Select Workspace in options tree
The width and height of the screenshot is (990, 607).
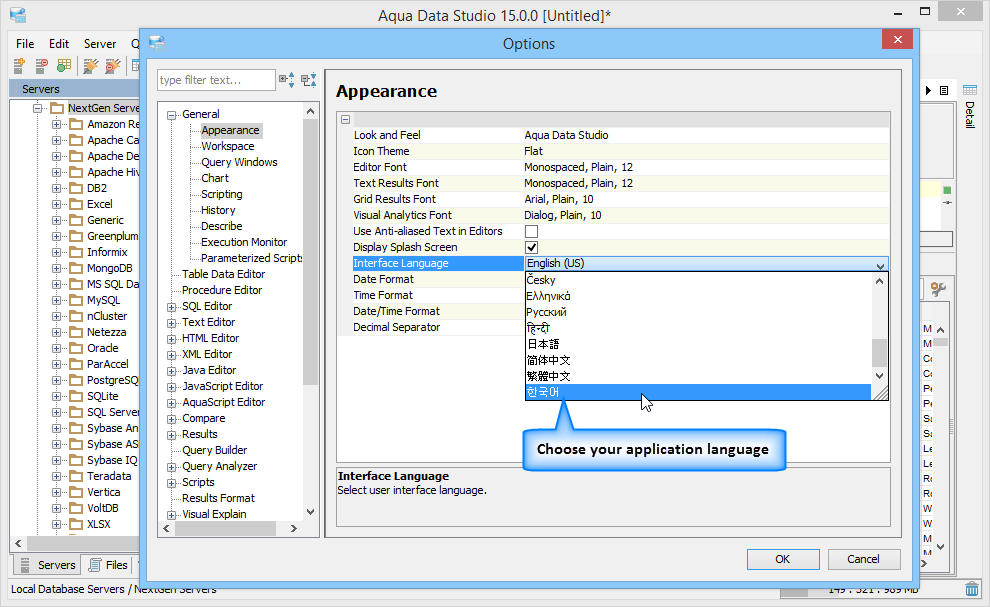227,146
